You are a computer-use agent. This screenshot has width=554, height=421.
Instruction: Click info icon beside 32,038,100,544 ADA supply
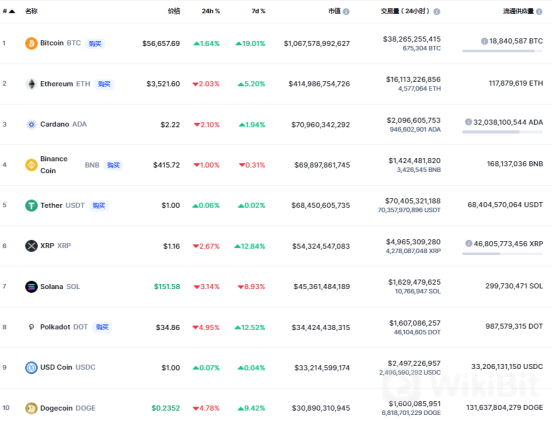pos(468,122)
